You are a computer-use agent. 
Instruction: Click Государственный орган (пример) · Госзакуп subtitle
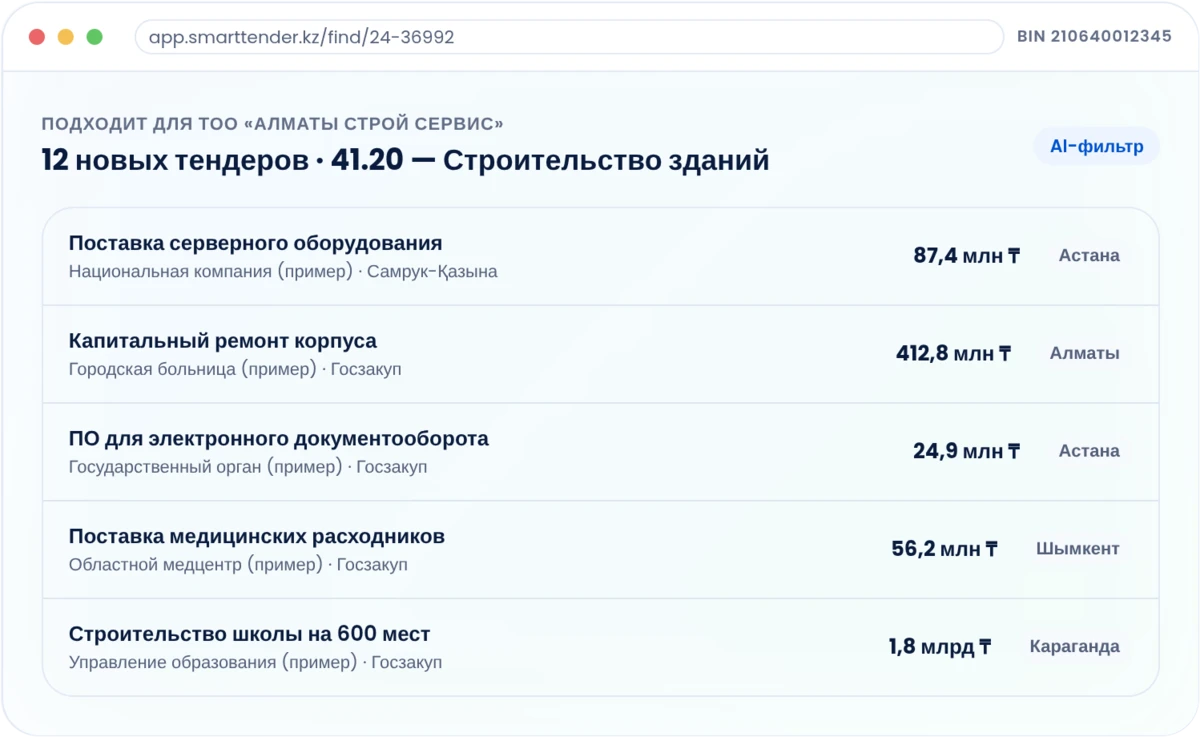click(248, 468)
